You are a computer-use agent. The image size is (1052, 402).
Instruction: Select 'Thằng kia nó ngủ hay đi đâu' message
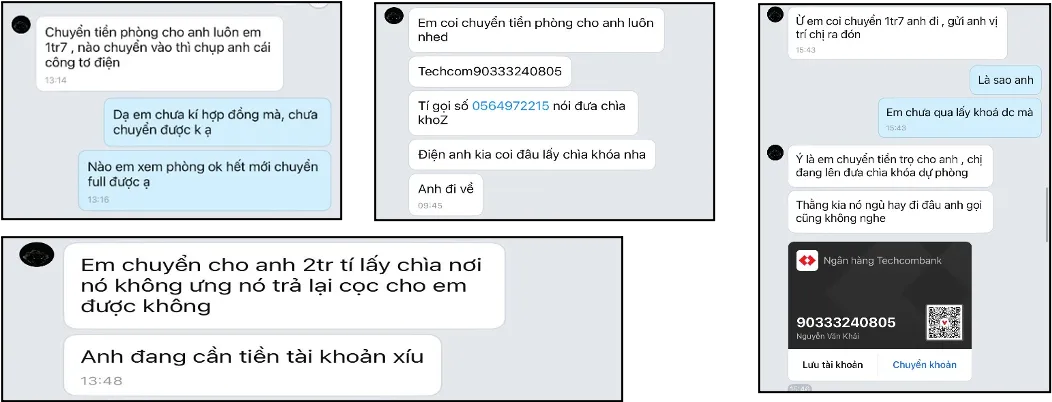point(890,211)
